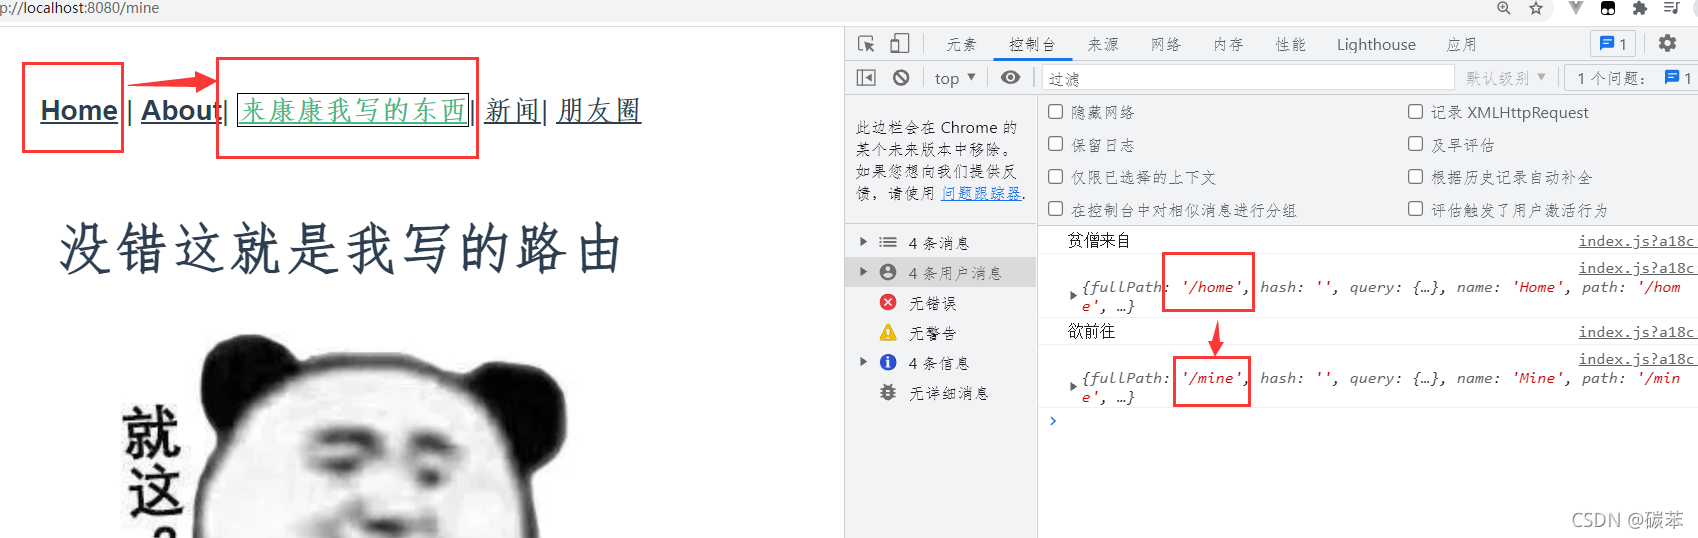Click the issue flag next to 1 个问题
The width and height of the screenshot is (1698, 538).
coord(1672,77)
